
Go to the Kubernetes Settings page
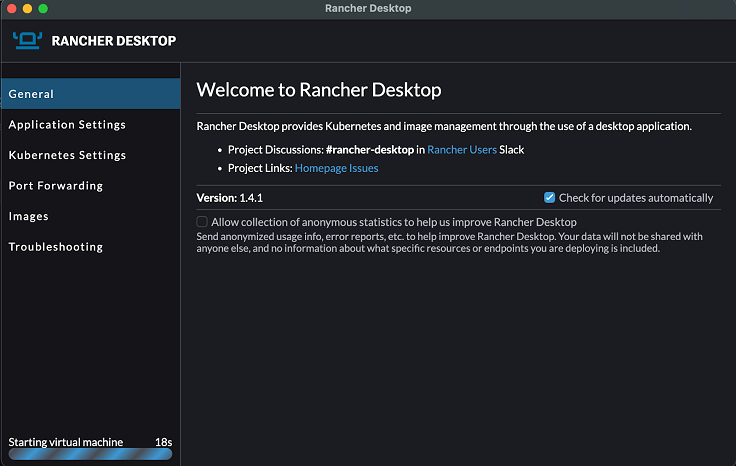[x=67, y=155]
